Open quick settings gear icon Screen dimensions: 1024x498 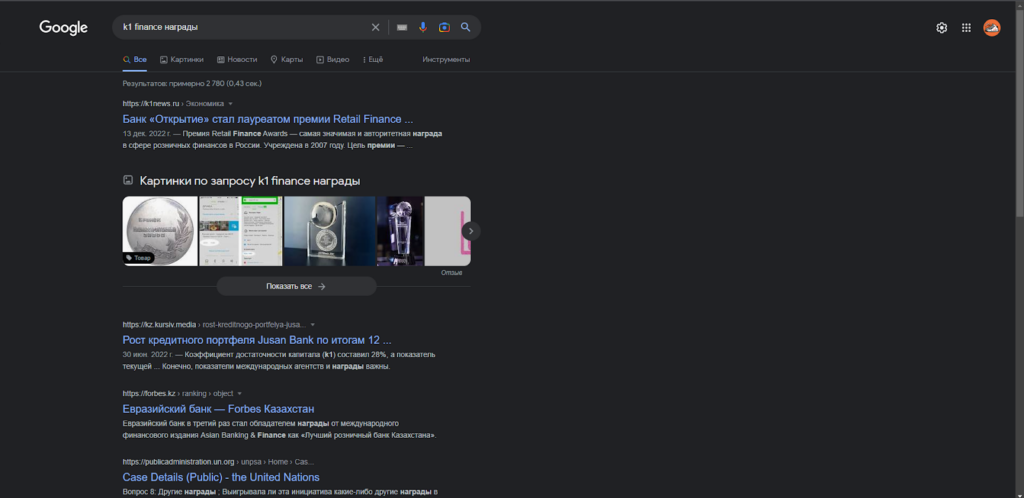942,28
